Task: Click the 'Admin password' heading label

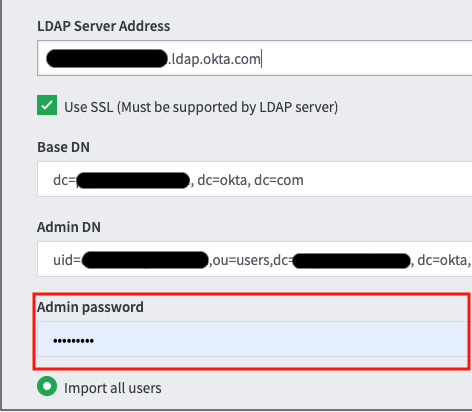Action: (90, 307)
